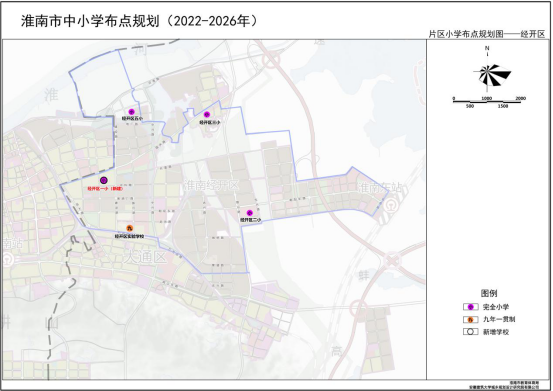
Task: Select the purple marker above 经开区三小 label
Action: [x=207, y=114]
